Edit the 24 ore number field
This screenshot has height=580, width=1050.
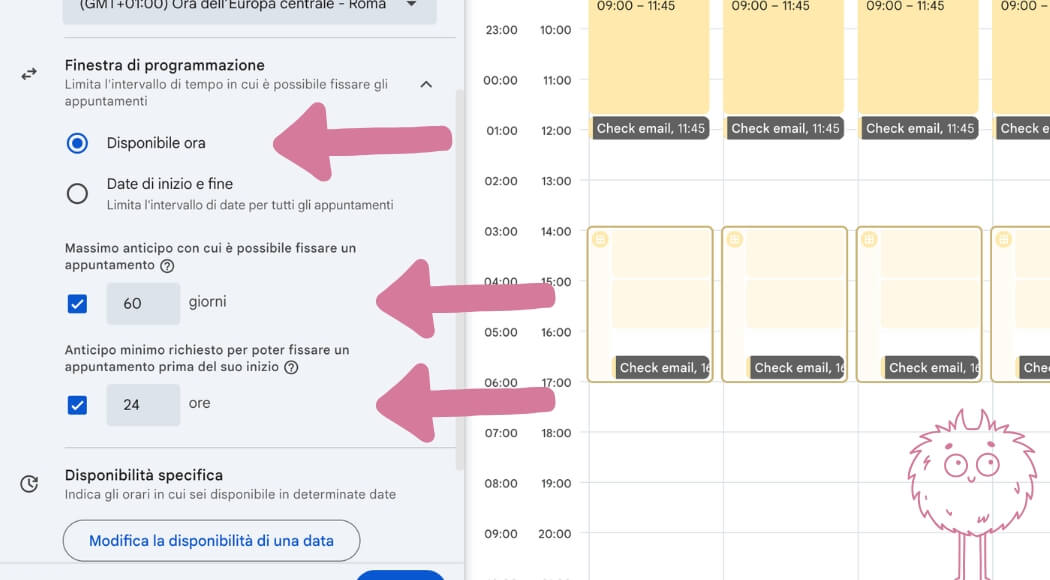[x=143, y=405]
